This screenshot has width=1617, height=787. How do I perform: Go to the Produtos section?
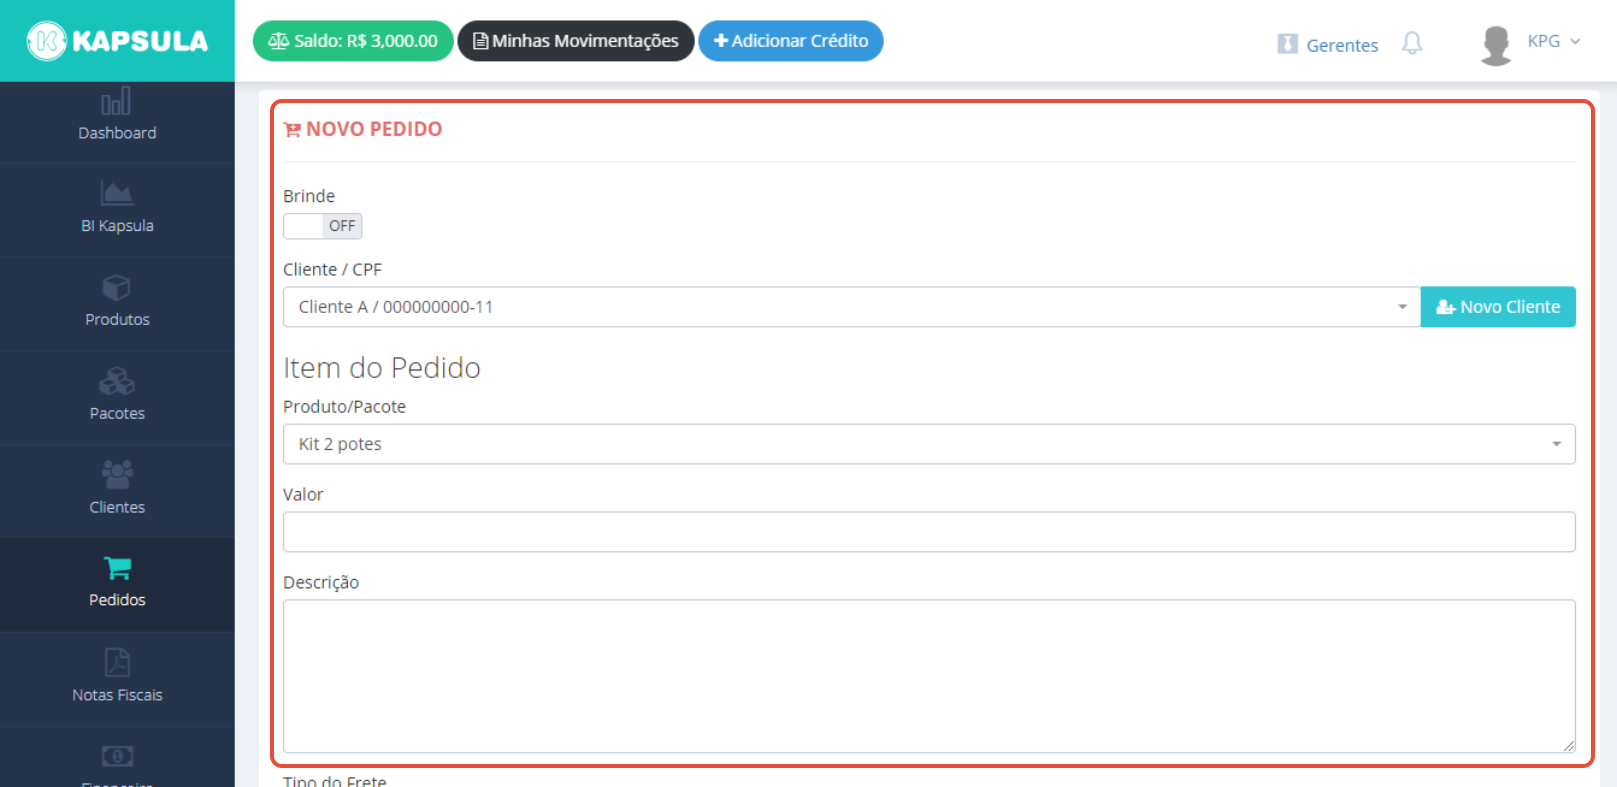(117, 304)
